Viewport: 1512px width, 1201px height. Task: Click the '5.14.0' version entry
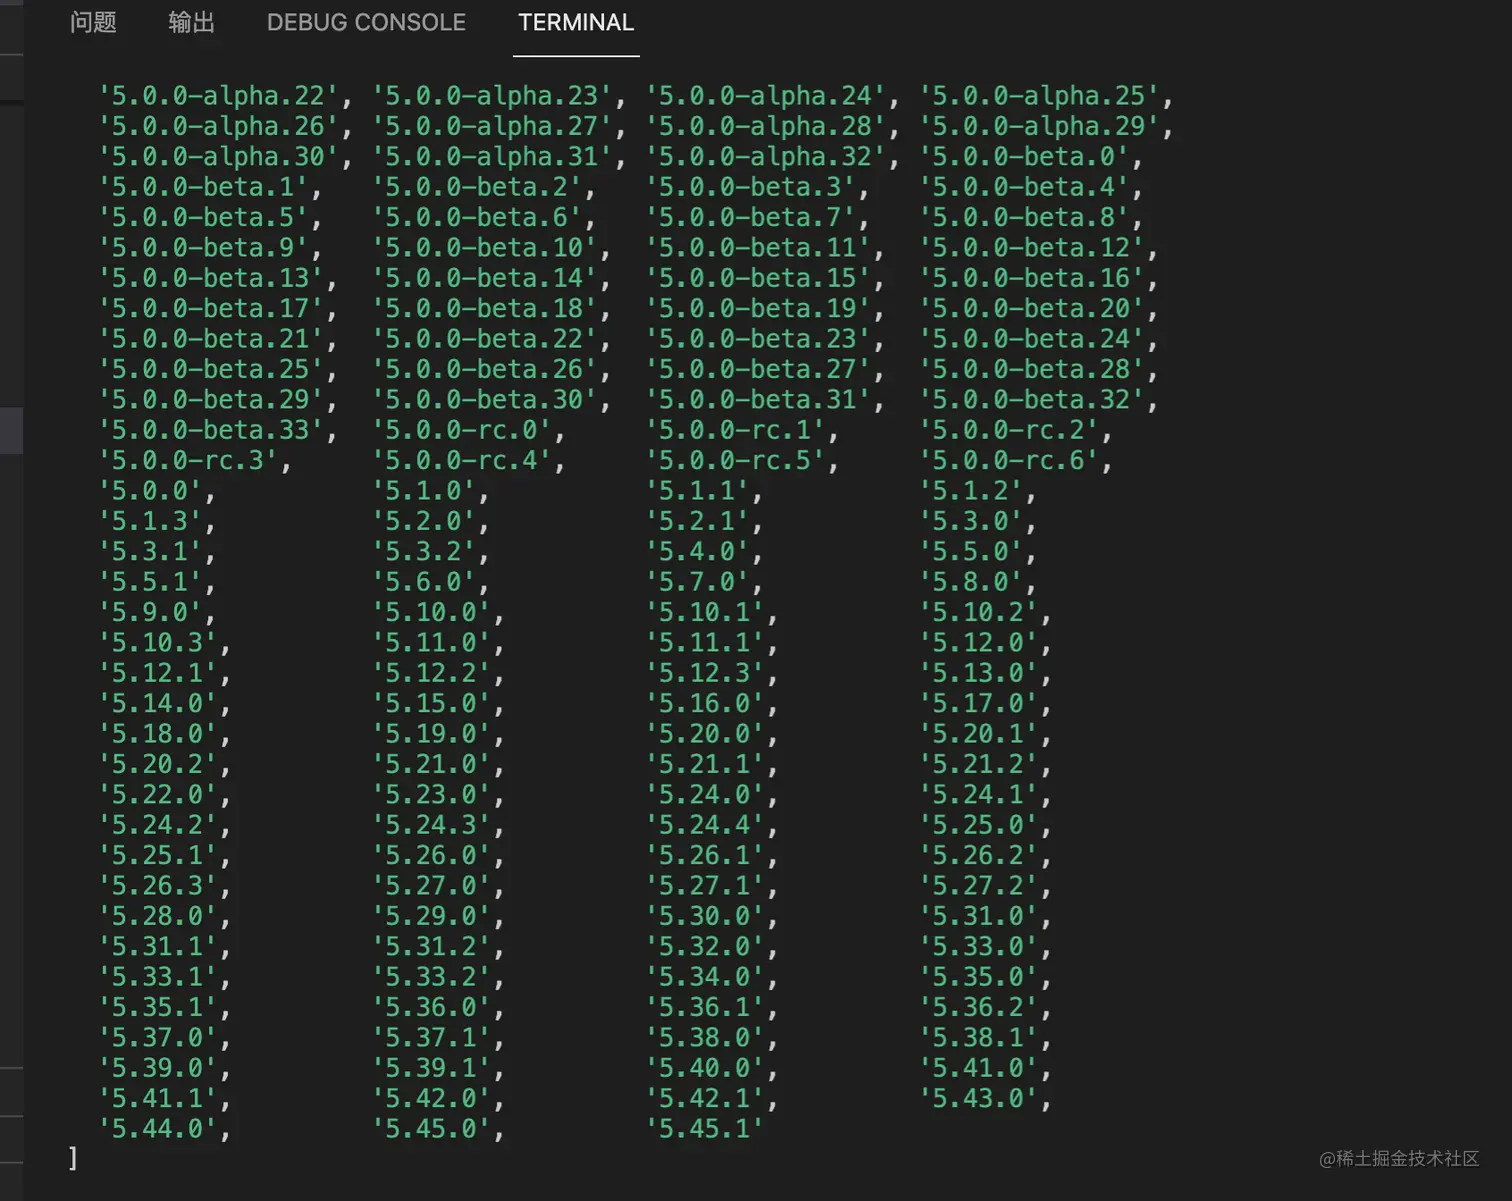158,704
